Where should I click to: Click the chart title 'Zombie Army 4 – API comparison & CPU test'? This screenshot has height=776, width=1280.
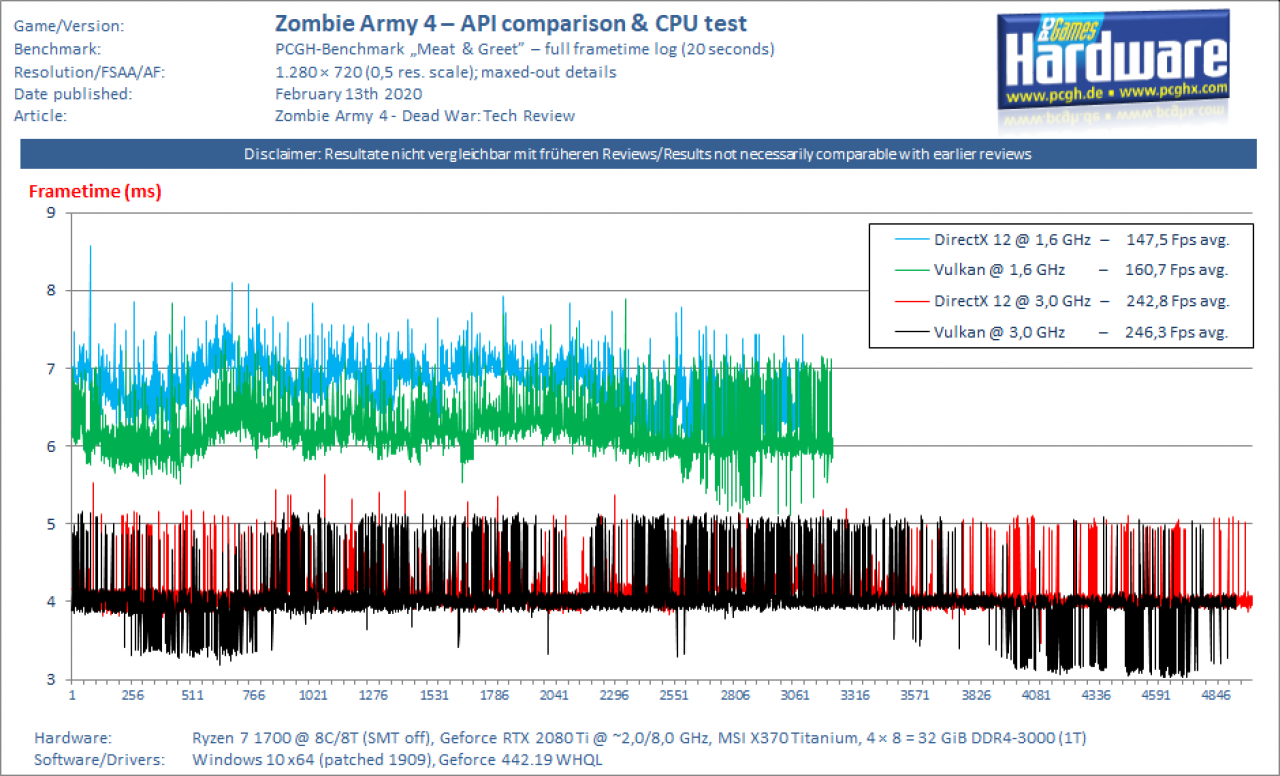click(x=511, y=23)
